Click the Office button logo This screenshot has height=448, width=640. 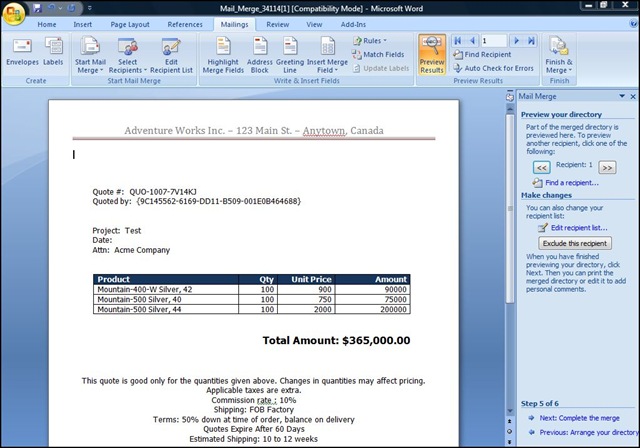click(x=13, y=13)
